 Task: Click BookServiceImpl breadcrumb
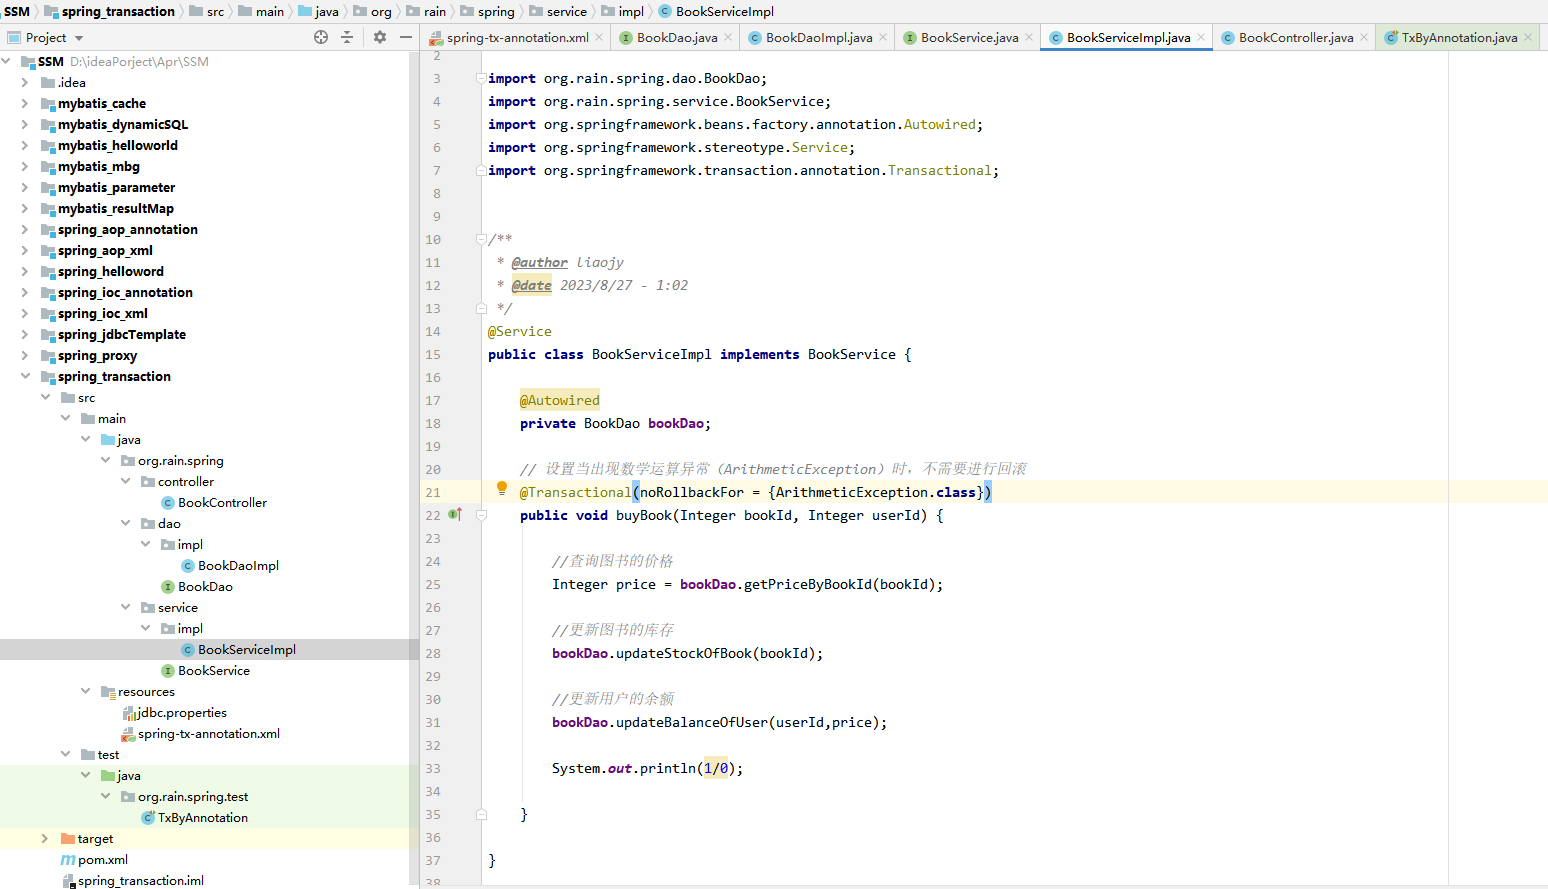[x=725, y=11]
